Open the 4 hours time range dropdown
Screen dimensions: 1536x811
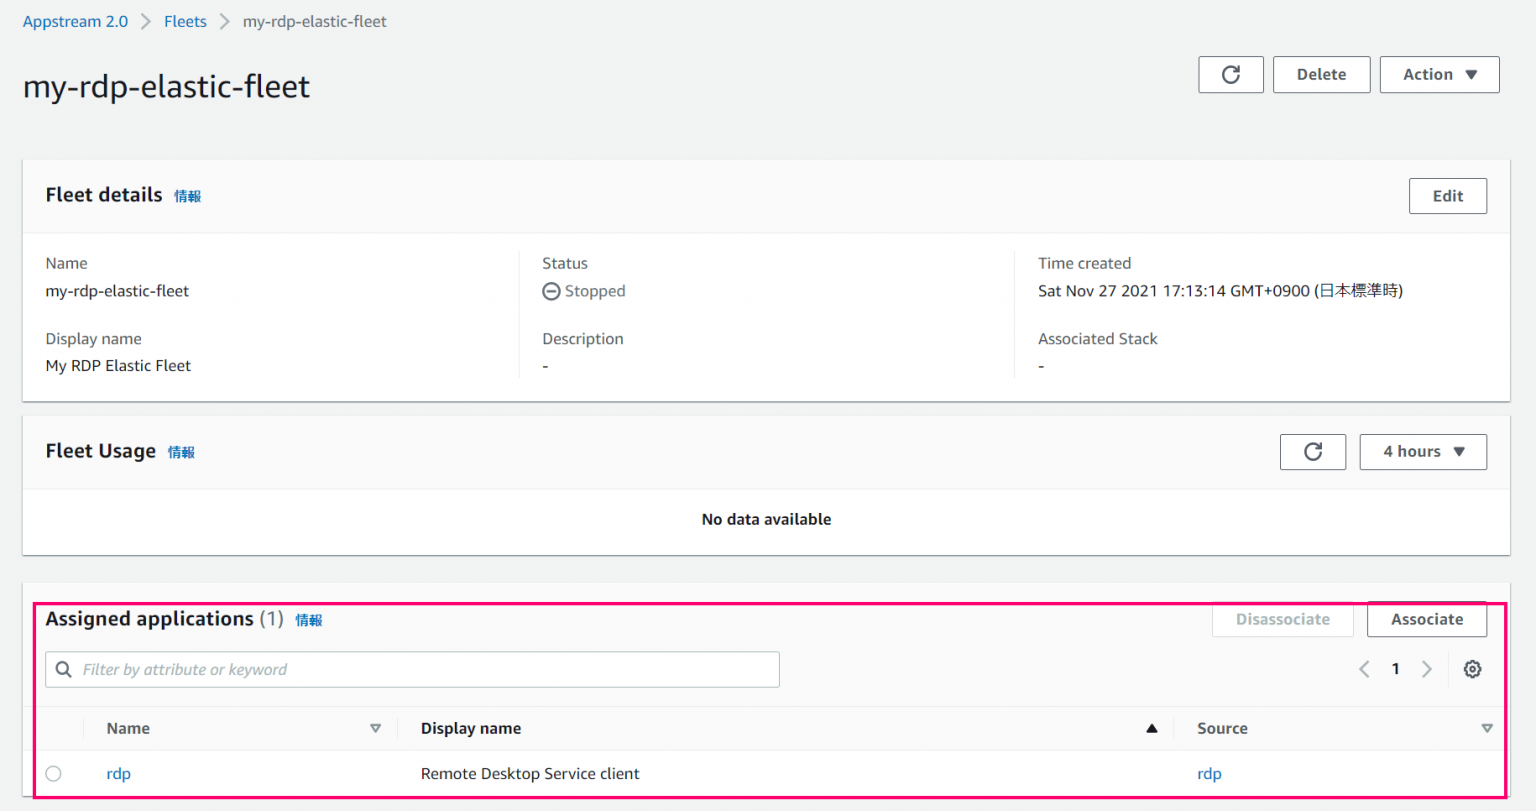pyautogui.click(x=1422, y=451)
